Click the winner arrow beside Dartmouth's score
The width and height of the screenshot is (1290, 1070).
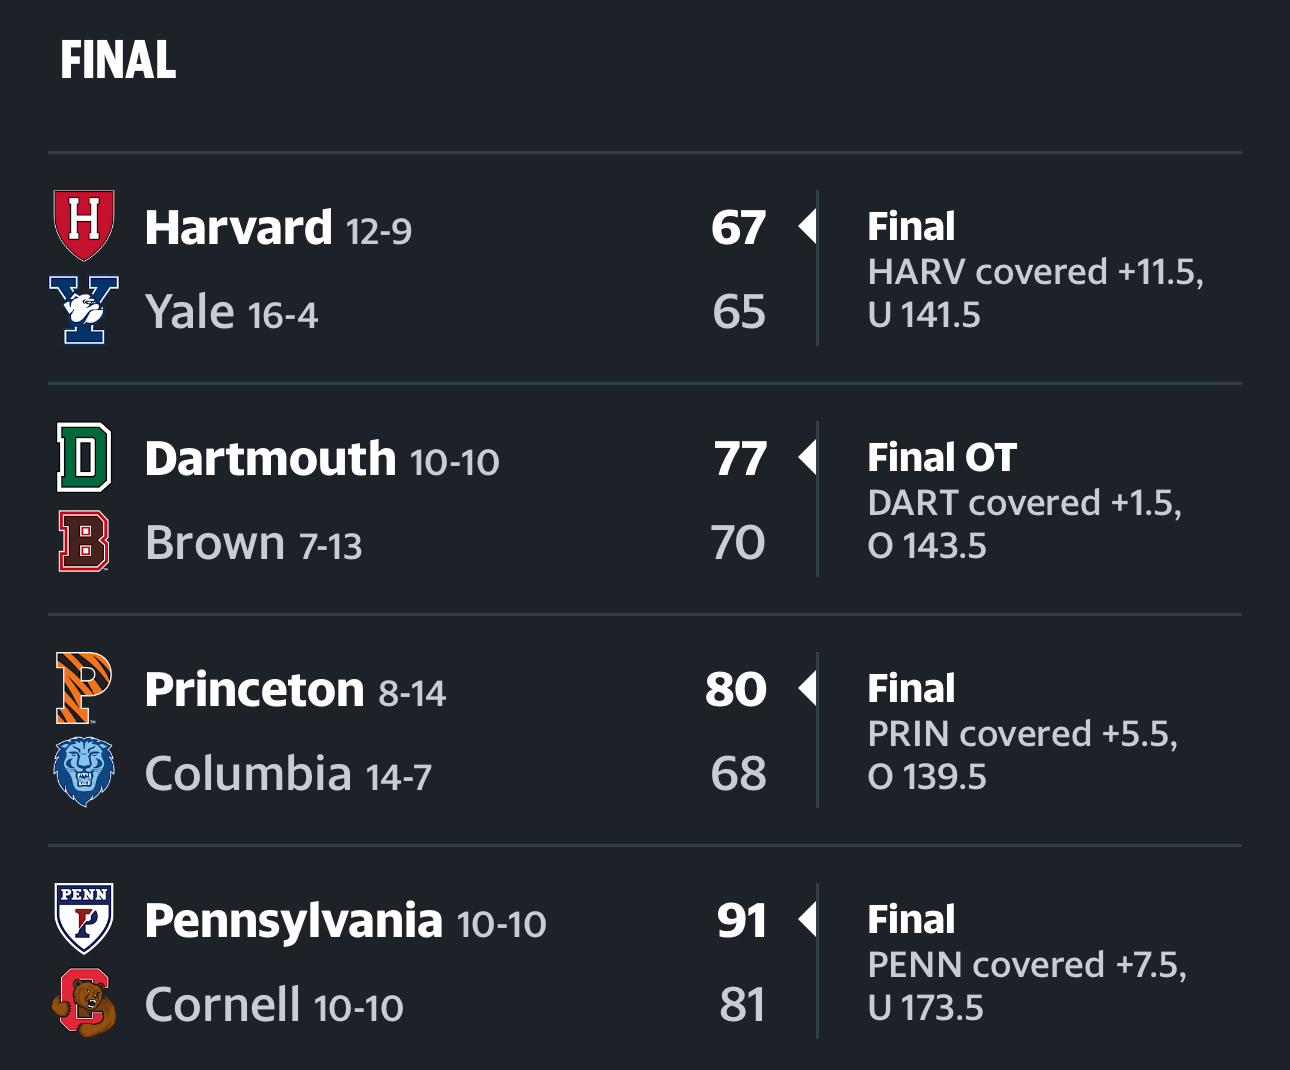(806, 458)
